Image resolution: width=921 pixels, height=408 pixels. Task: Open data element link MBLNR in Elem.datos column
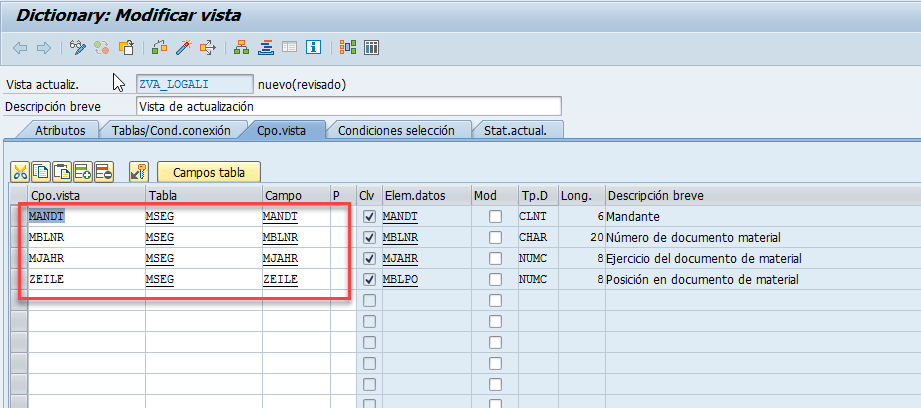coord(399,238)
